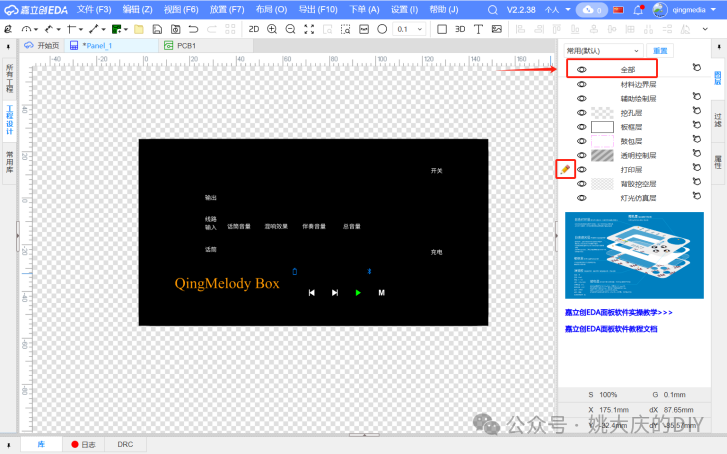
Task: Expand the green board tool dropdown arrow
Action: point(126,30)
